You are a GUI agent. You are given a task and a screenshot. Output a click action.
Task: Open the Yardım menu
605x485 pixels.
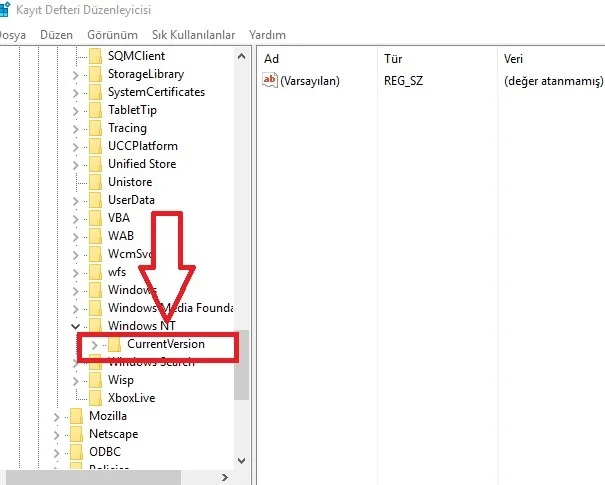coord(266,34)
